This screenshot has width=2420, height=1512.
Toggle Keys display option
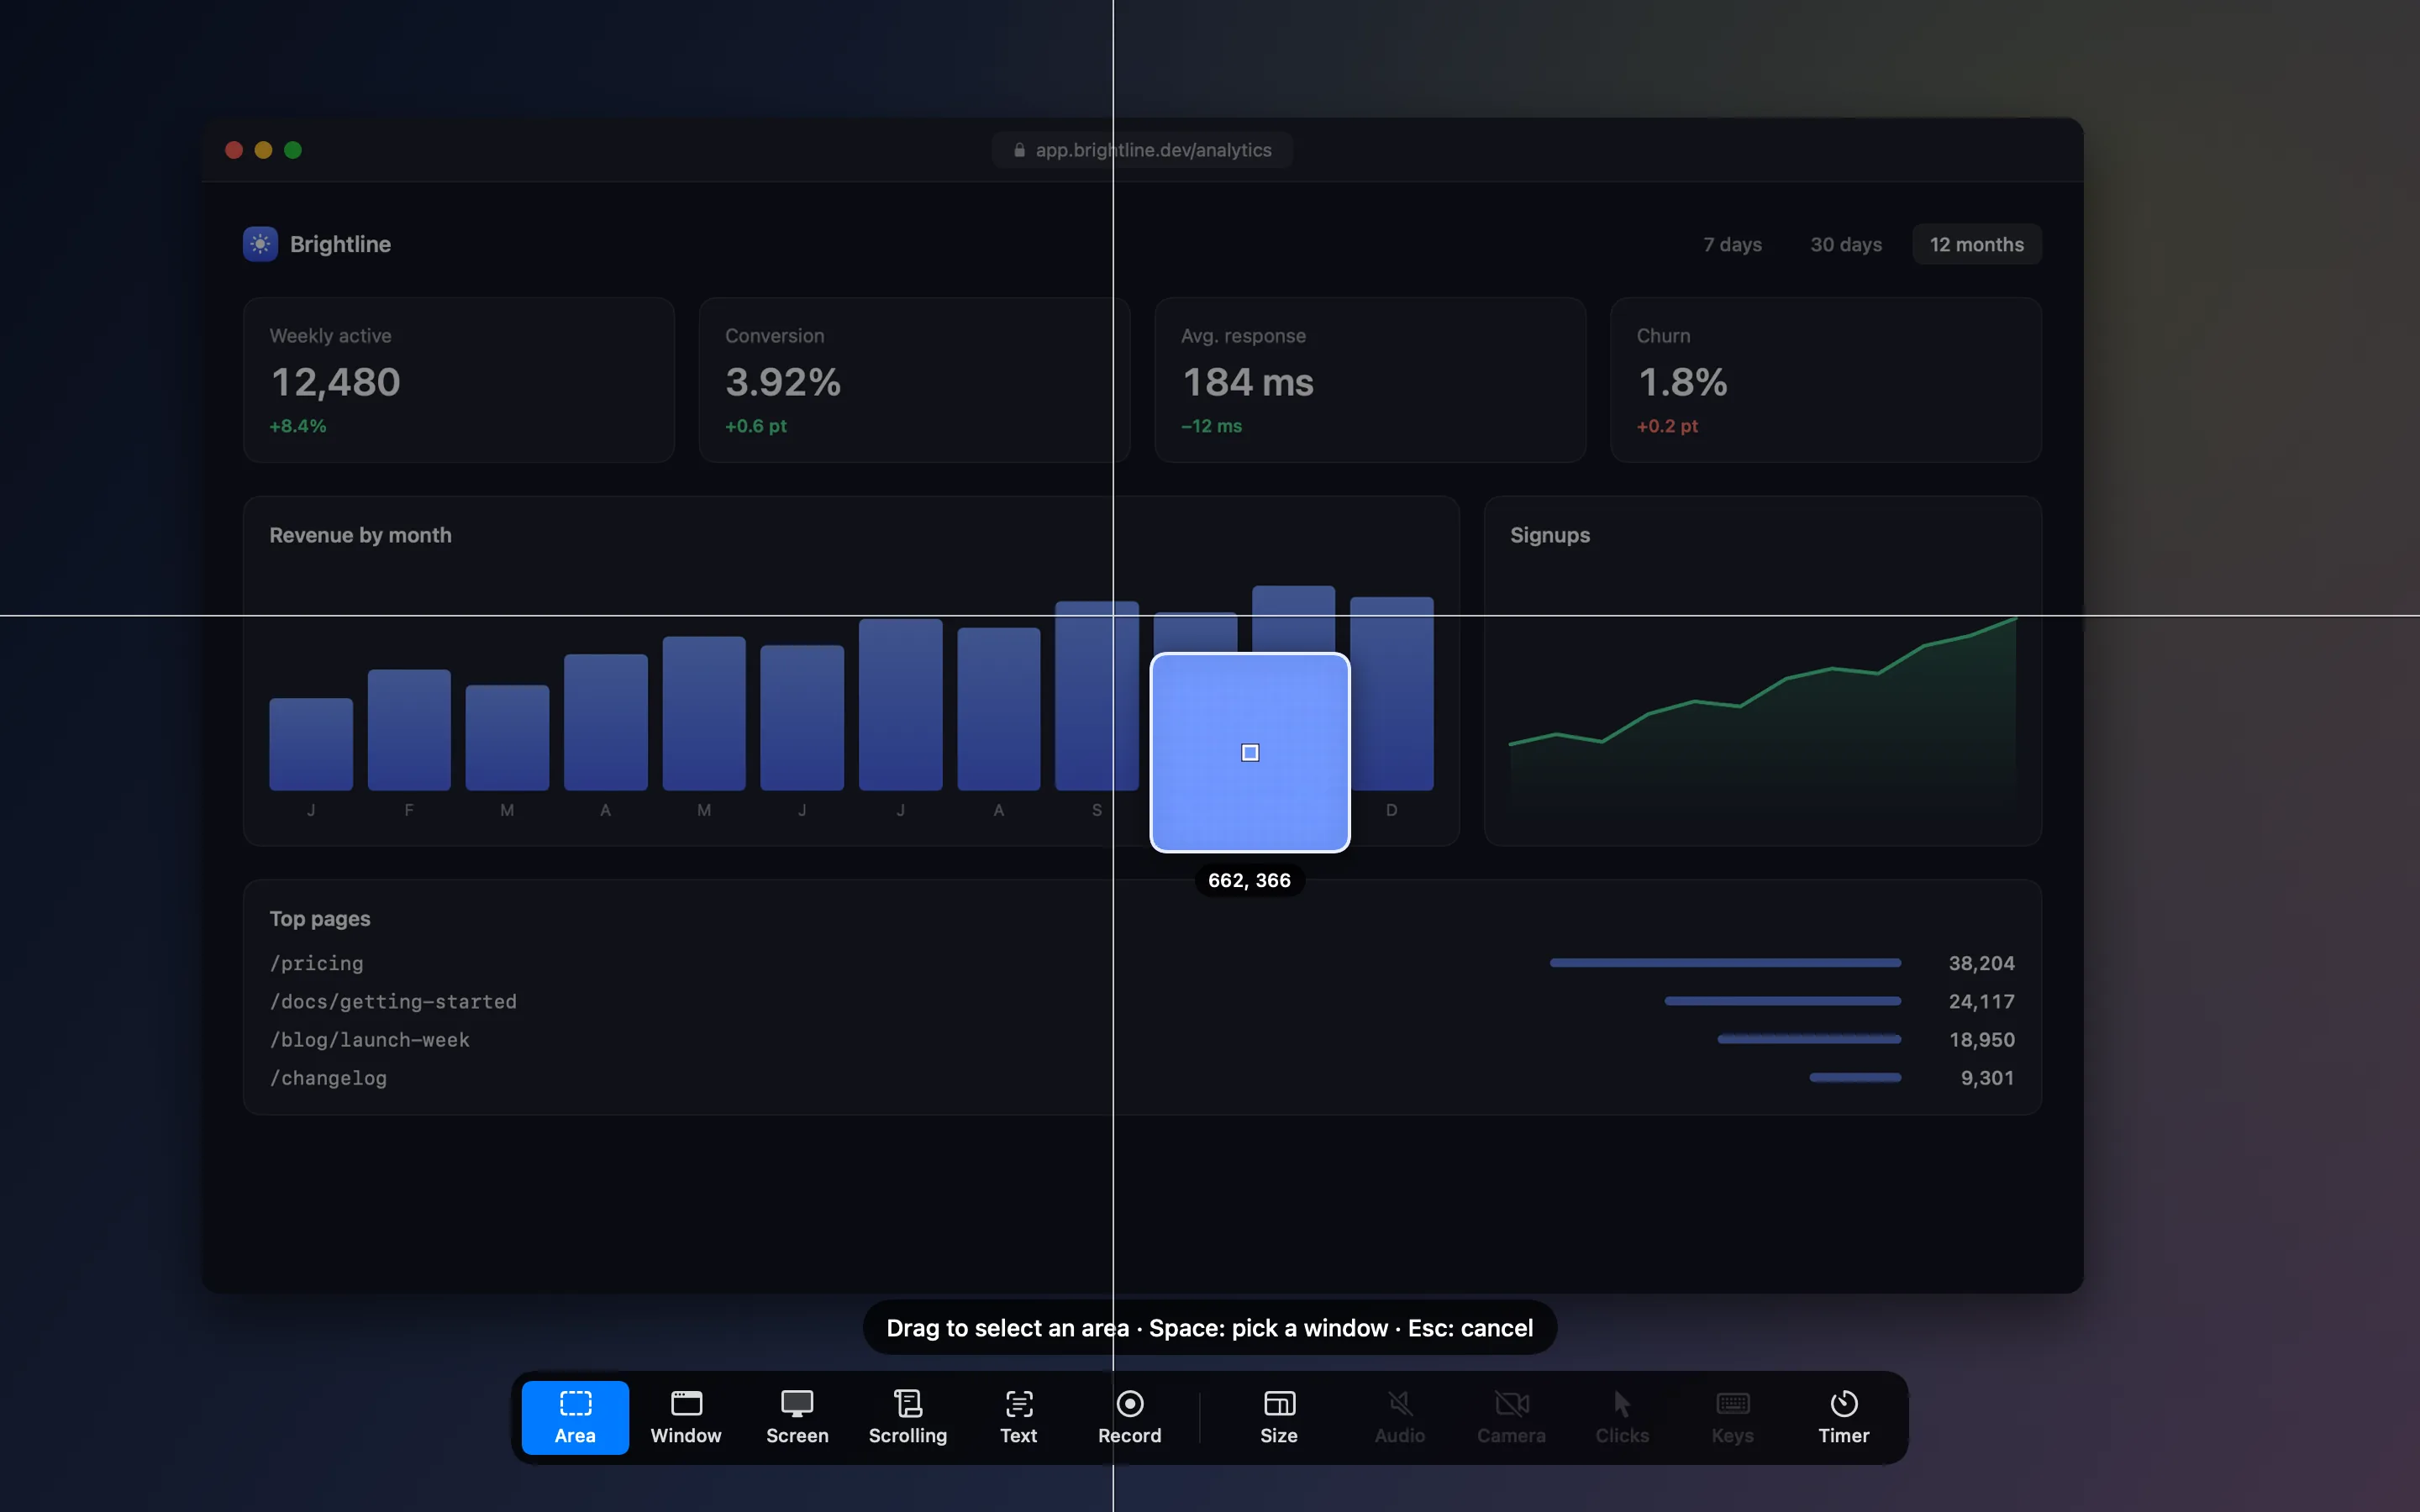[1733, 1417]
